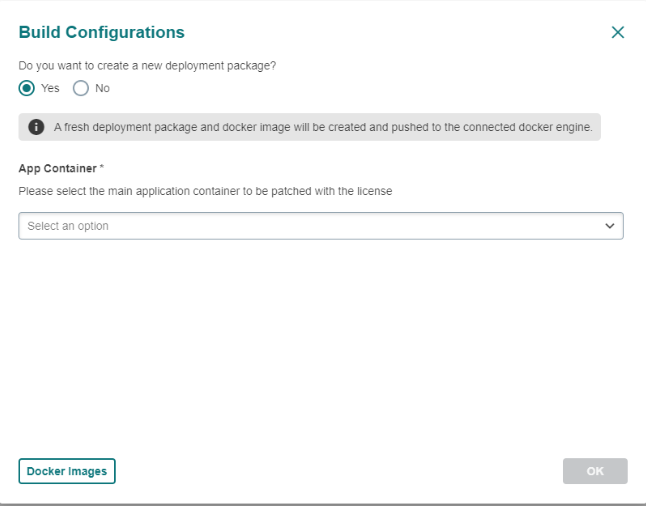Viewport: 646px width, 506px height.
Task: Select the Yes radio button
Action: coord(27,88)
